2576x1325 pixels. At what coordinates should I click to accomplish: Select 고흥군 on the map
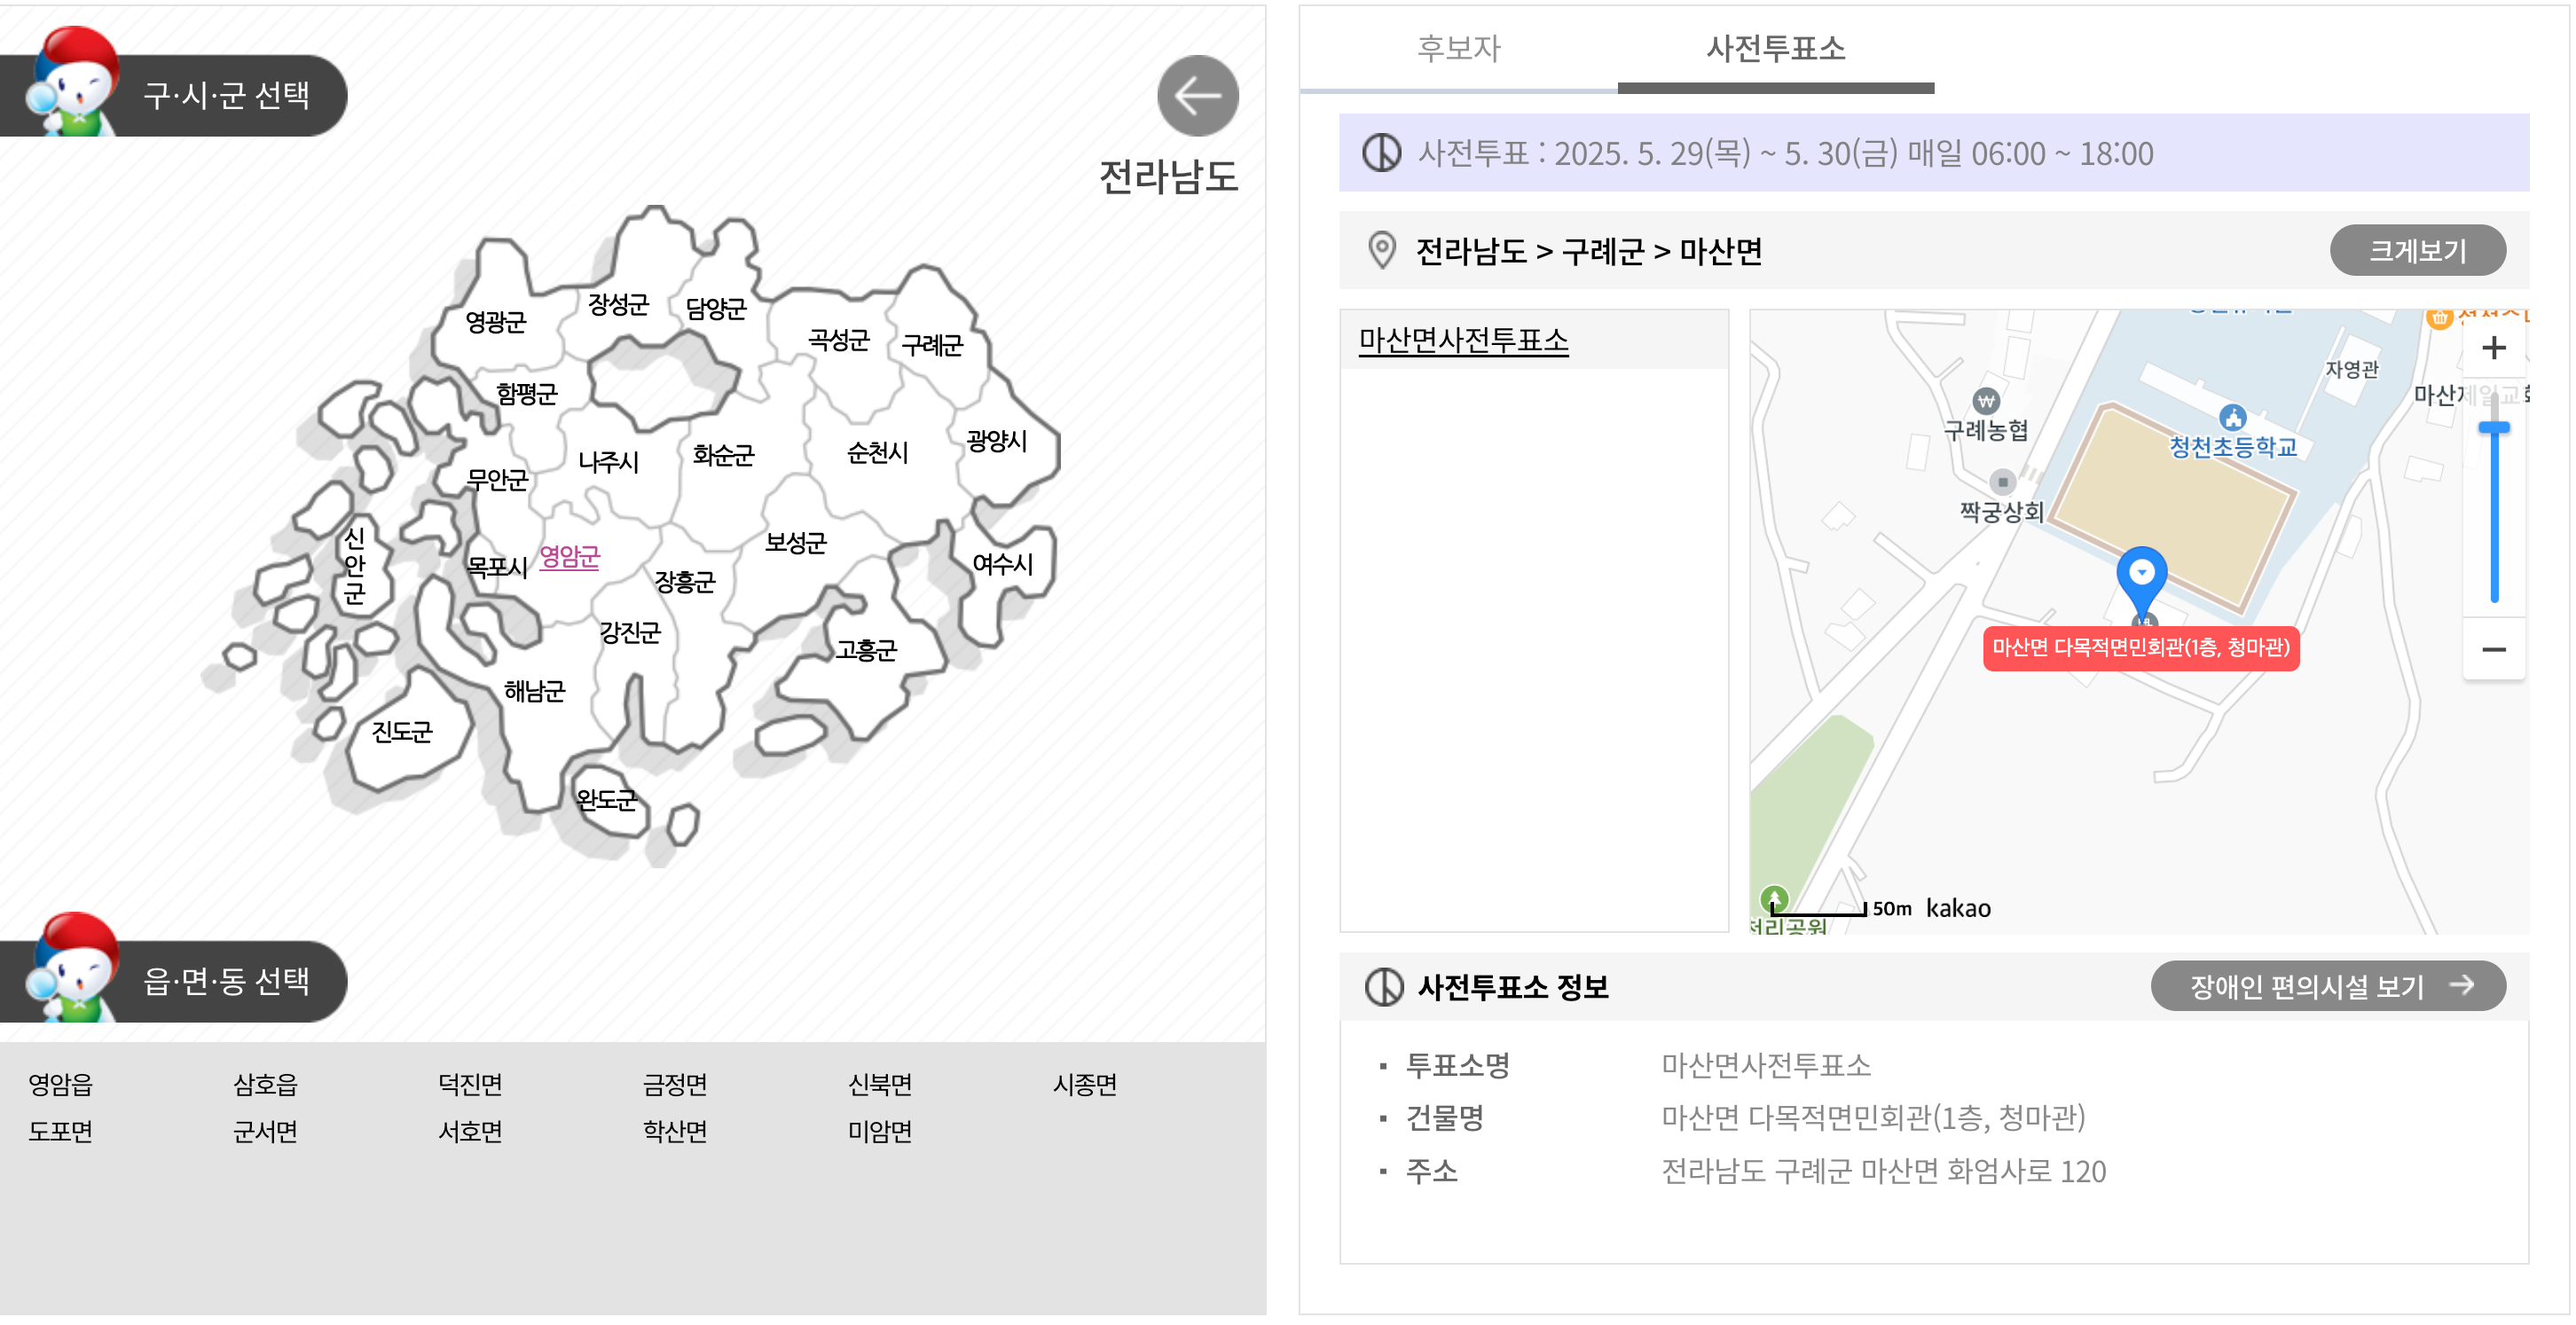(867, 650)
